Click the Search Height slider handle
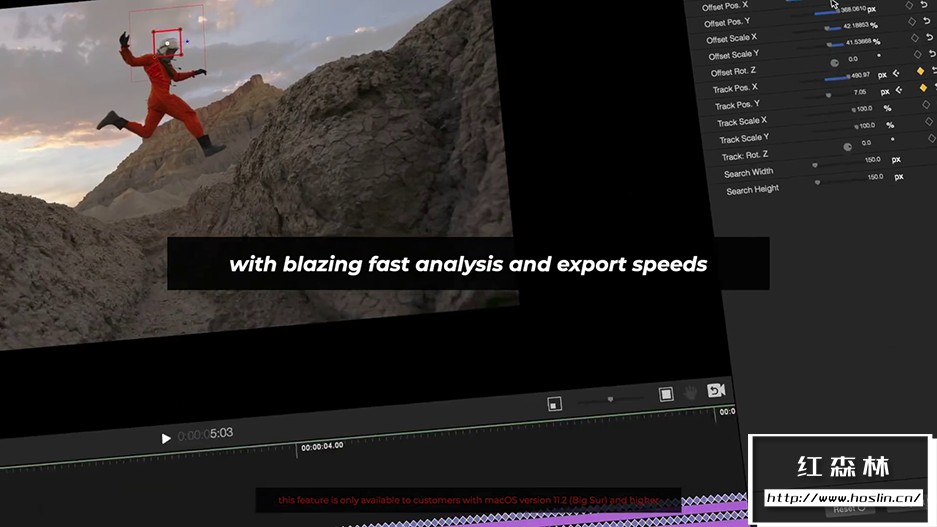This screenshot has height=527, width=937. [817, 182]
